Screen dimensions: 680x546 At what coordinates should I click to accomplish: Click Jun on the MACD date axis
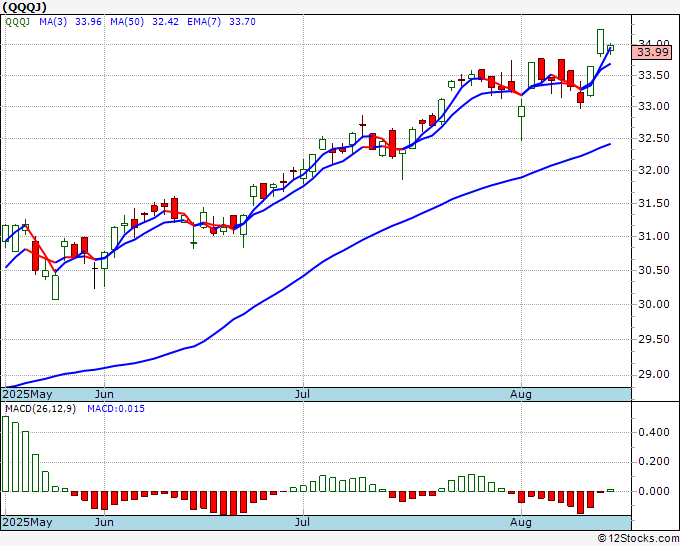[x=104, y=522]
